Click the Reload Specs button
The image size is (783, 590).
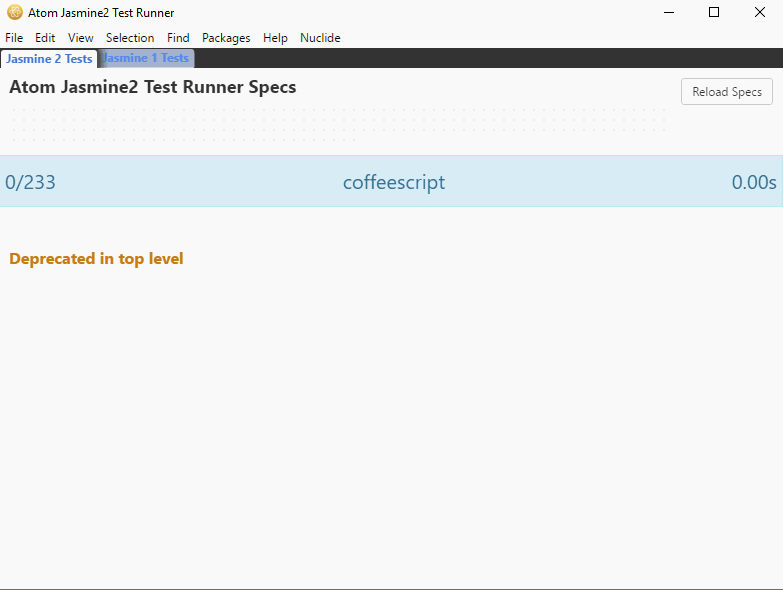[x=727, y=92]
